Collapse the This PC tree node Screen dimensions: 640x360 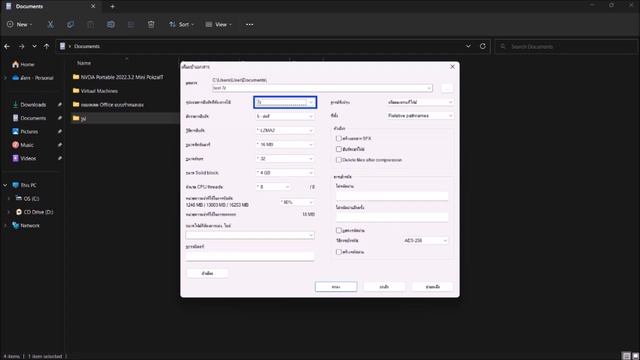click(5, 185)
